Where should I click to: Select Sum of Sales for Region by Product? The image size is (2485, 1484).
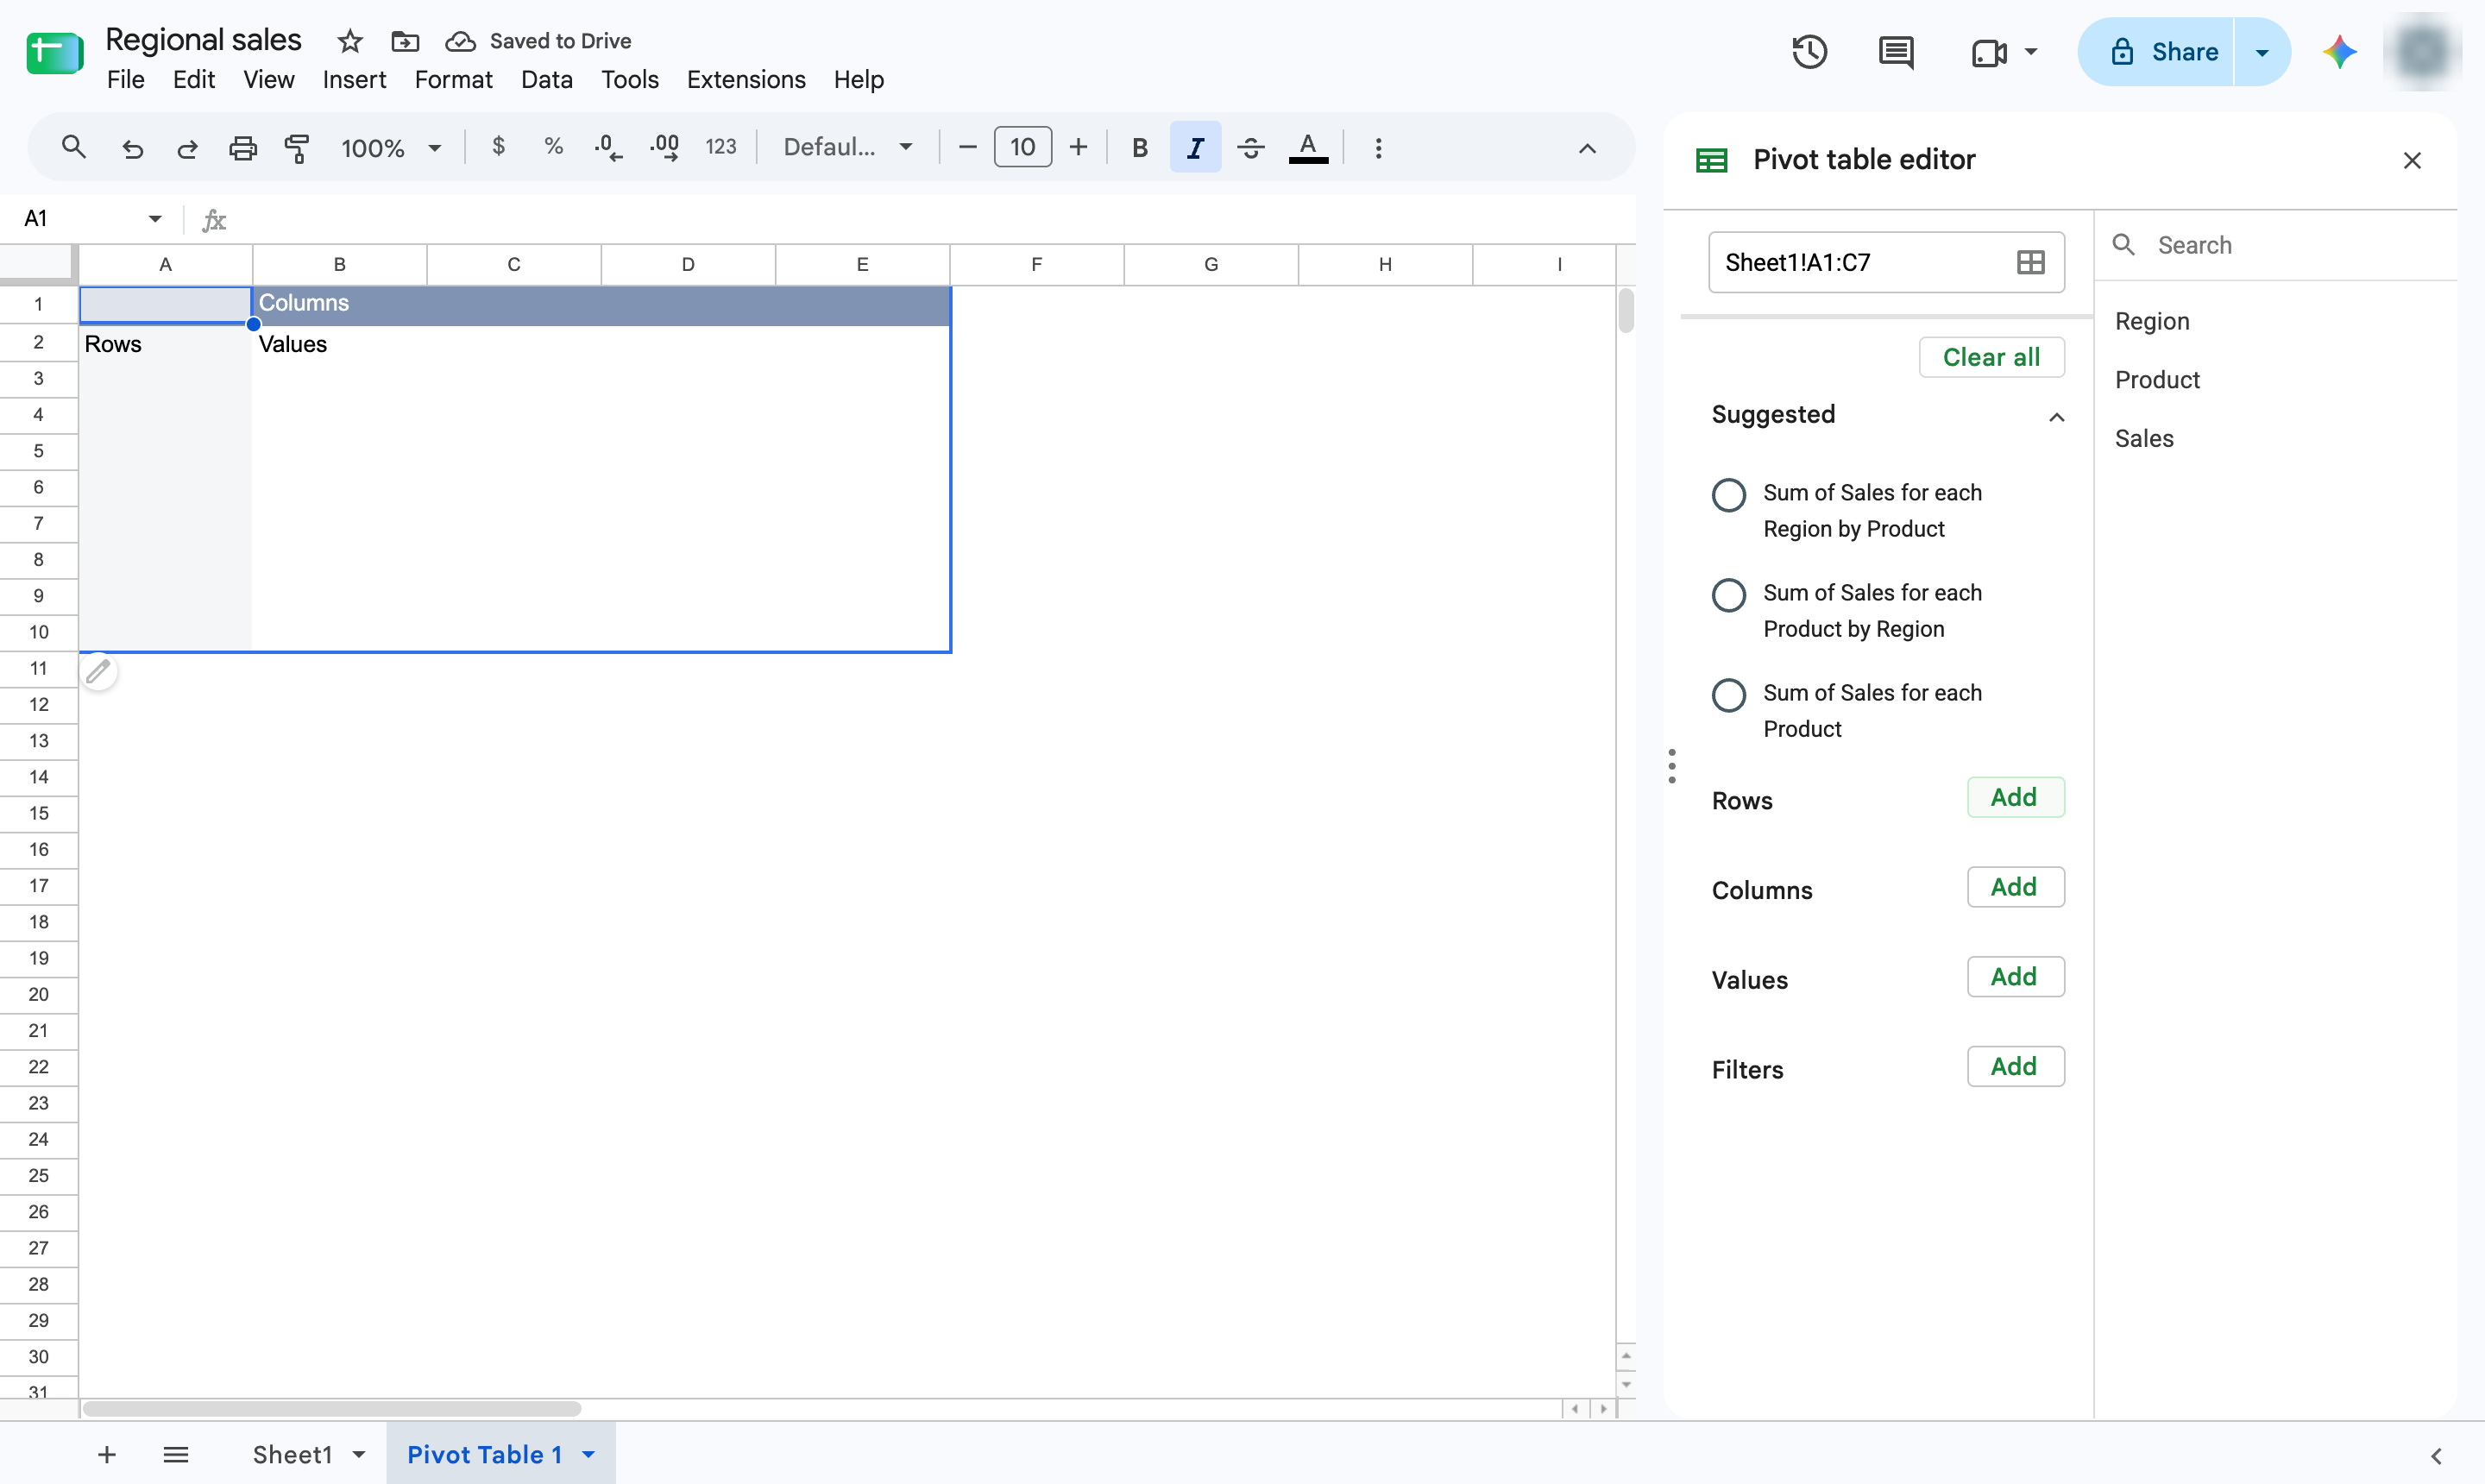click(1728, 494)
